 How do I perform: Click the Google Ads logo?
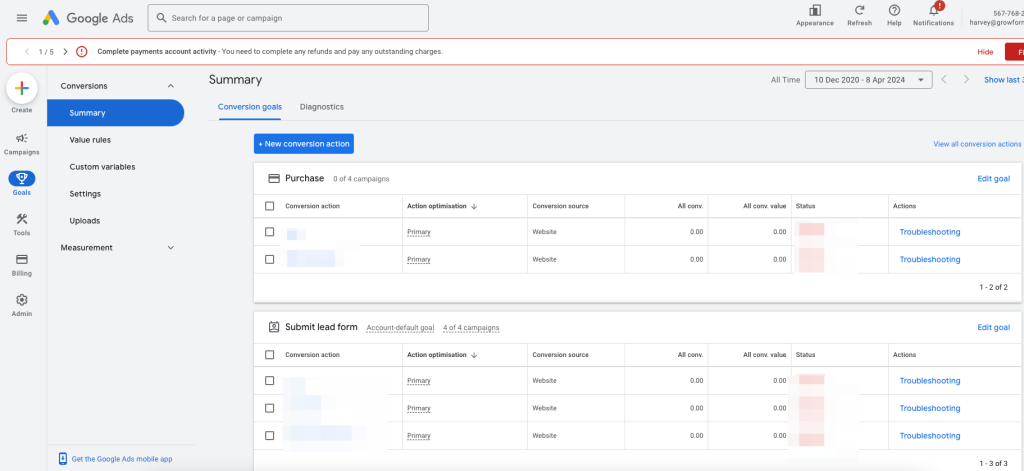click(88, 18)
